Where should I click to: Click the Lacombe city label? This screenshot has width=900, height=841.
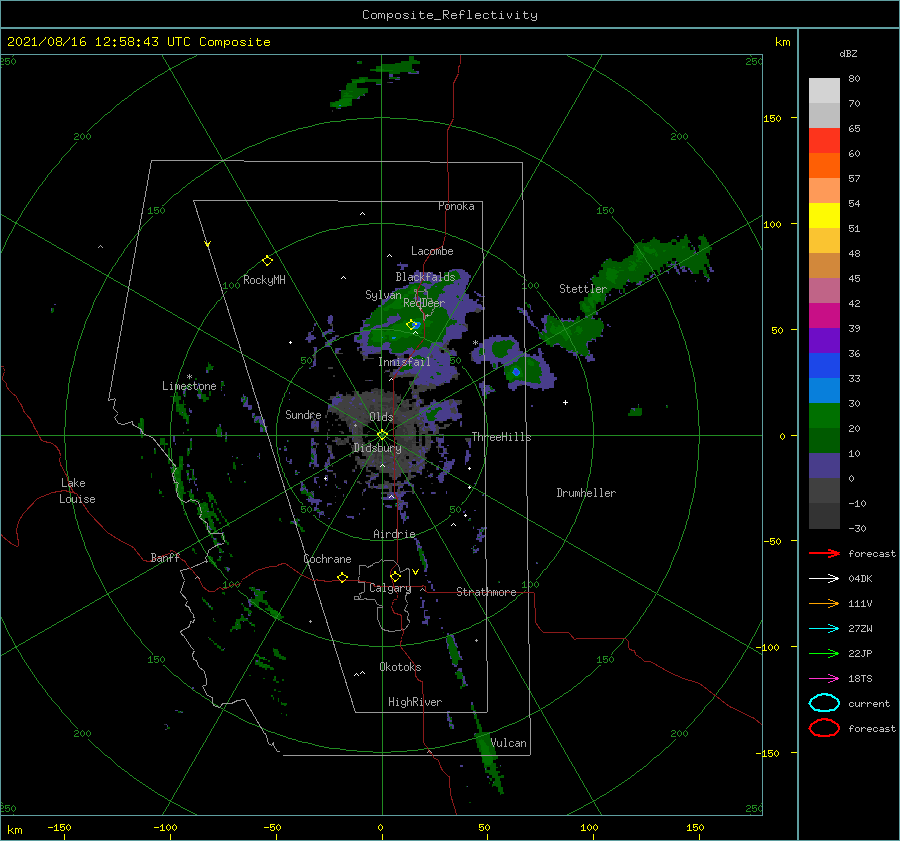click(432, 251)
